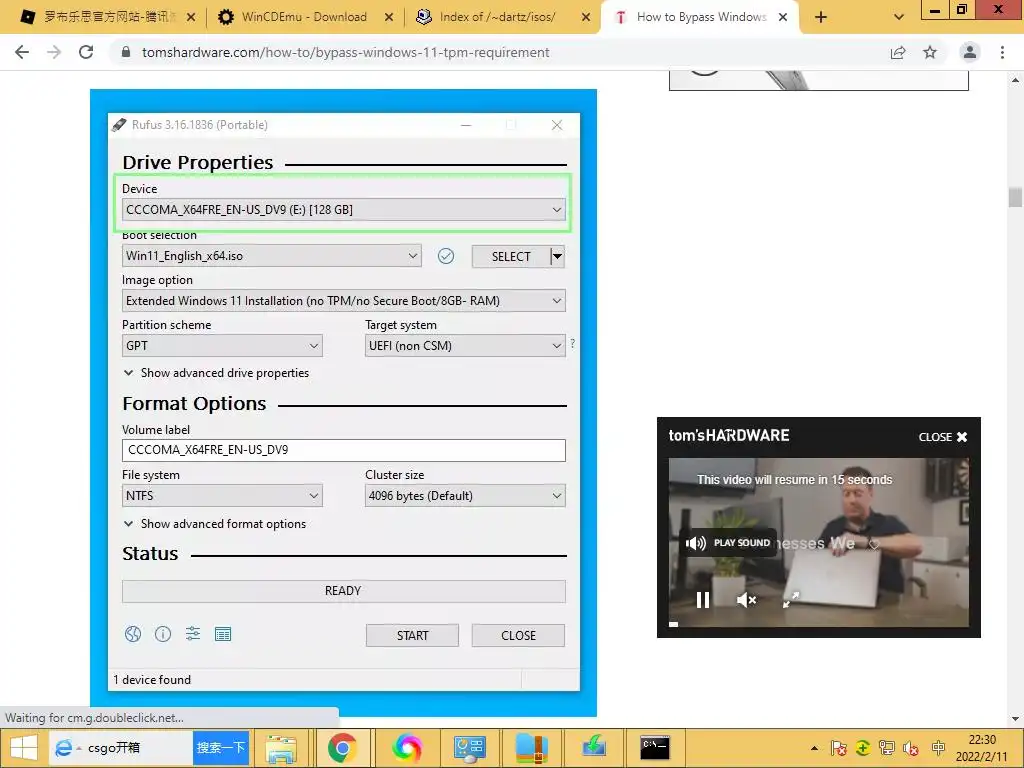Viewport: 1024px width, 768px height.
Task: Open the Partition scheme GPT dropdown
Action: 222,345
